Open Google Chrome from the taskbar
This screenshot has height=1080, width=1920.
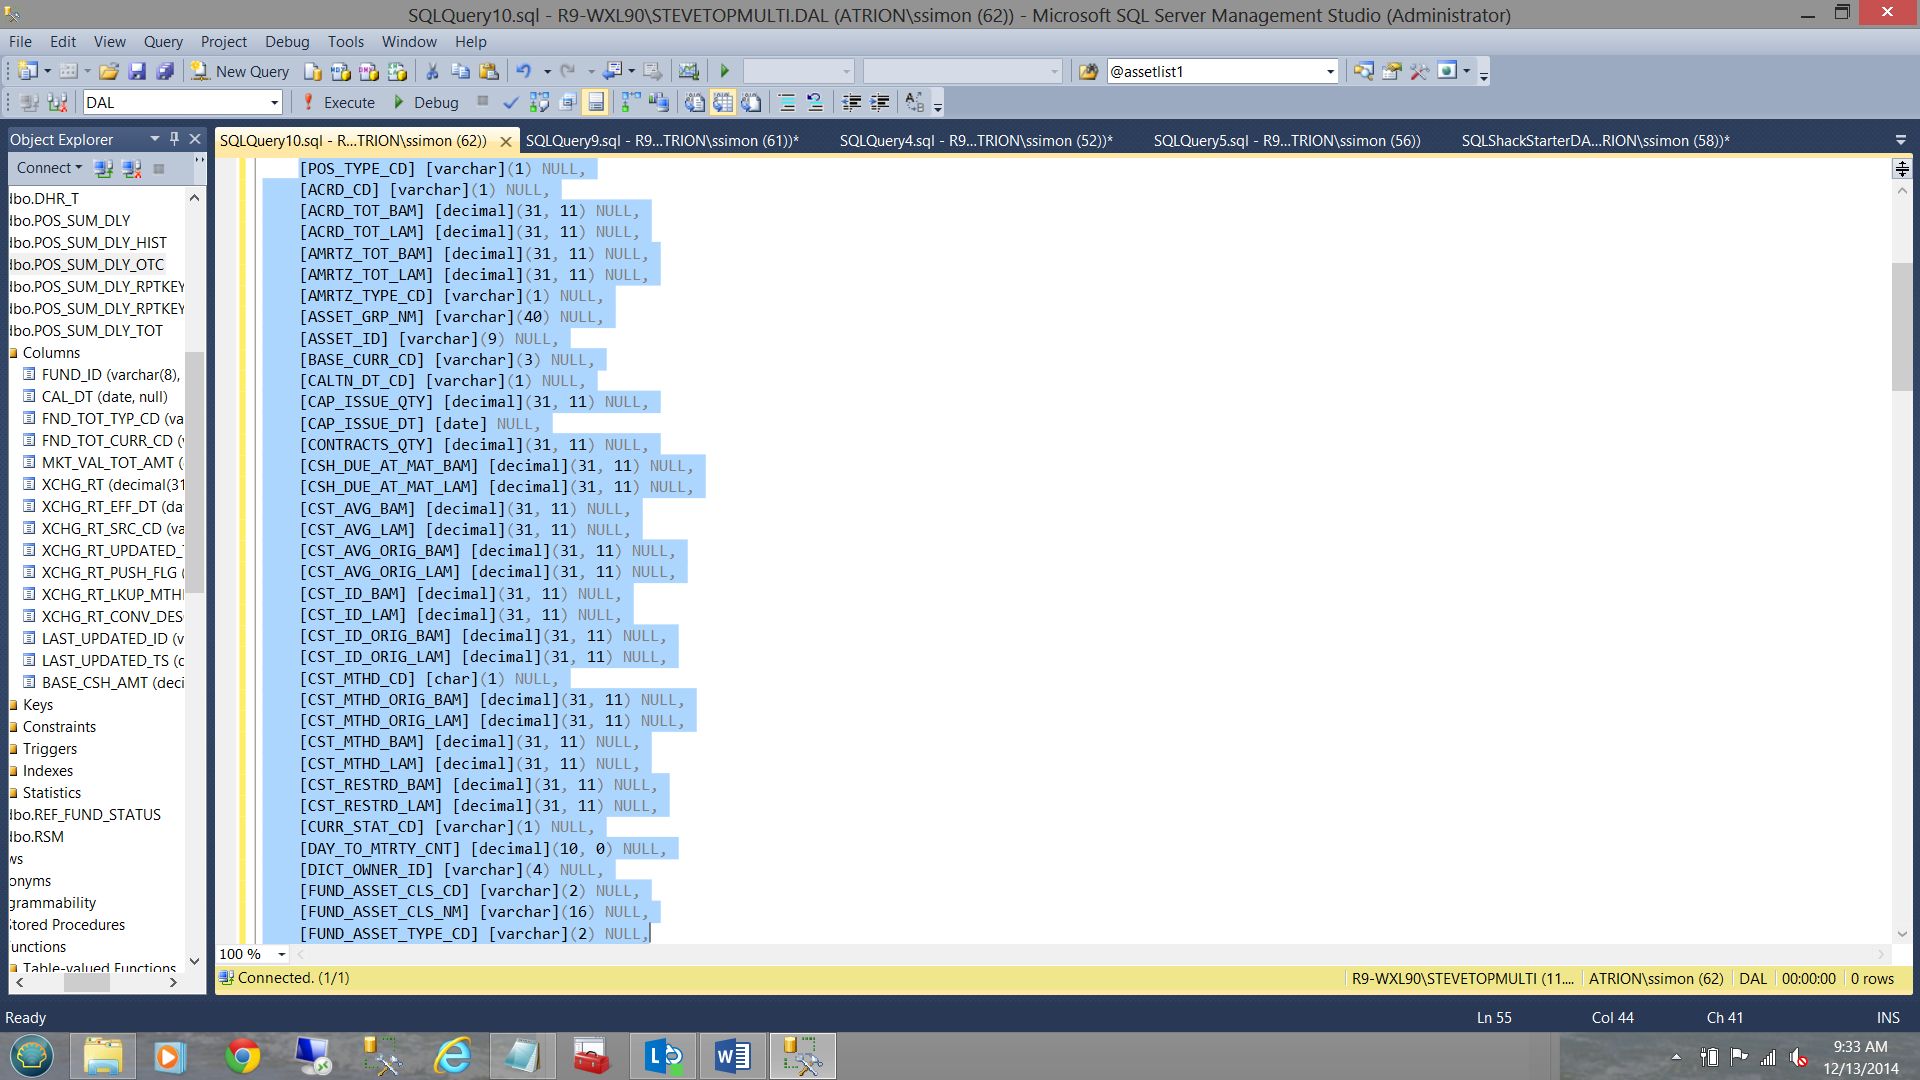(242, 1056)
